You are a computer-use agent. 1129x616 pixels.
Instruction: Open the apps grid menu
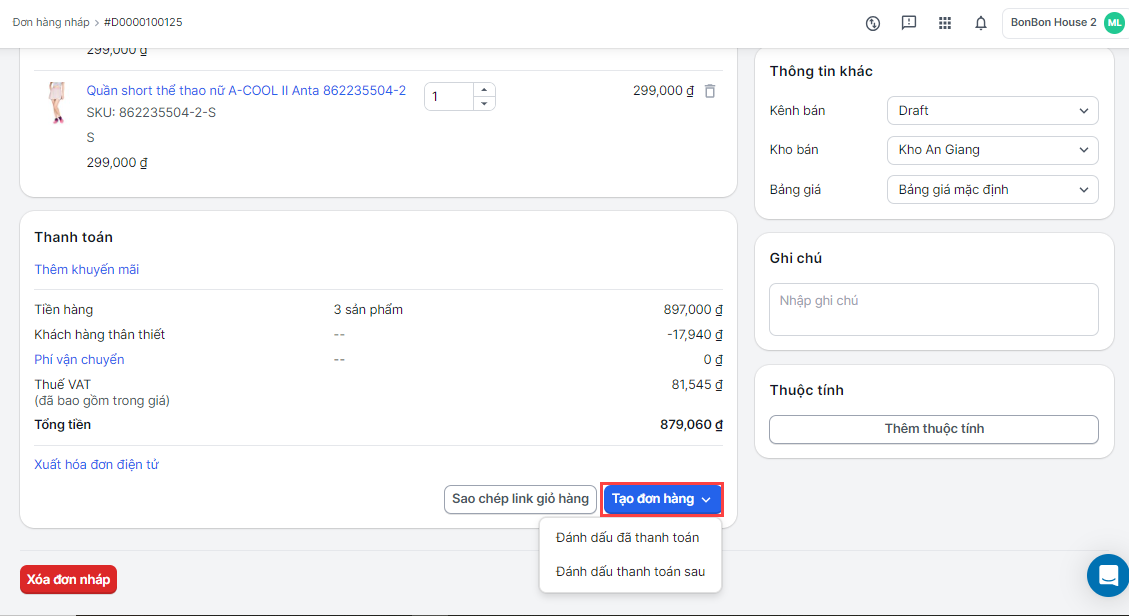pos(945,23)
